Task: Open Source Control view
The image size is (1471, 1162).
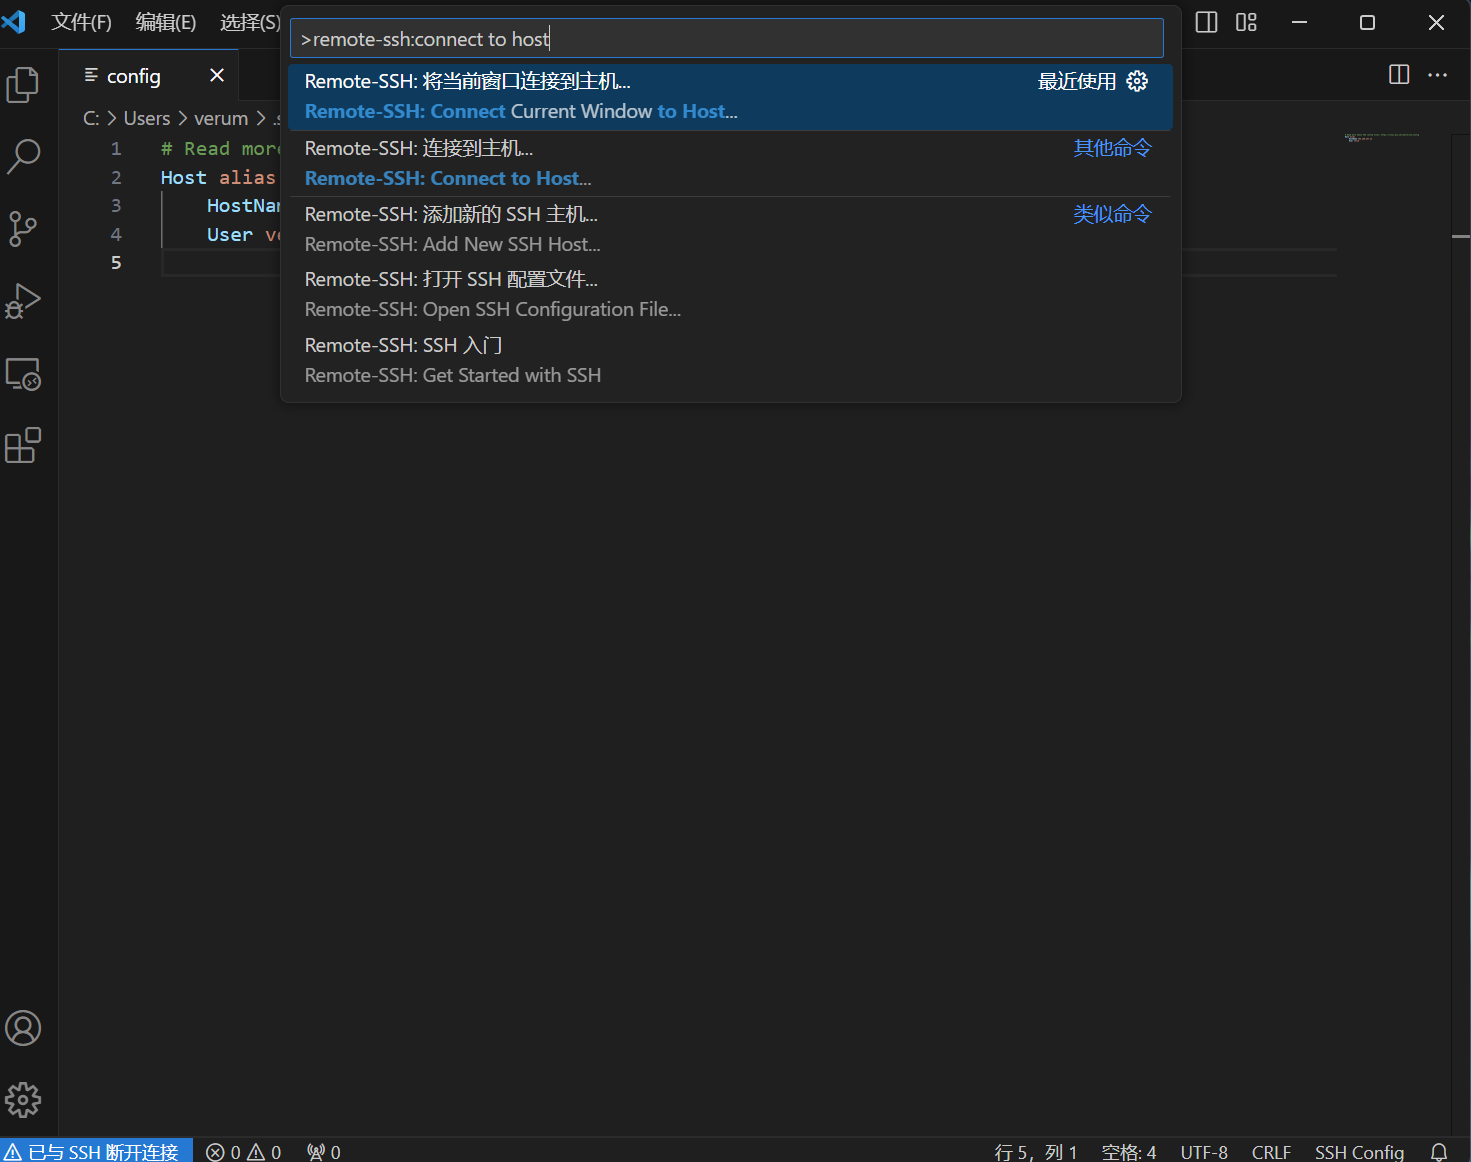Action: 23,229
